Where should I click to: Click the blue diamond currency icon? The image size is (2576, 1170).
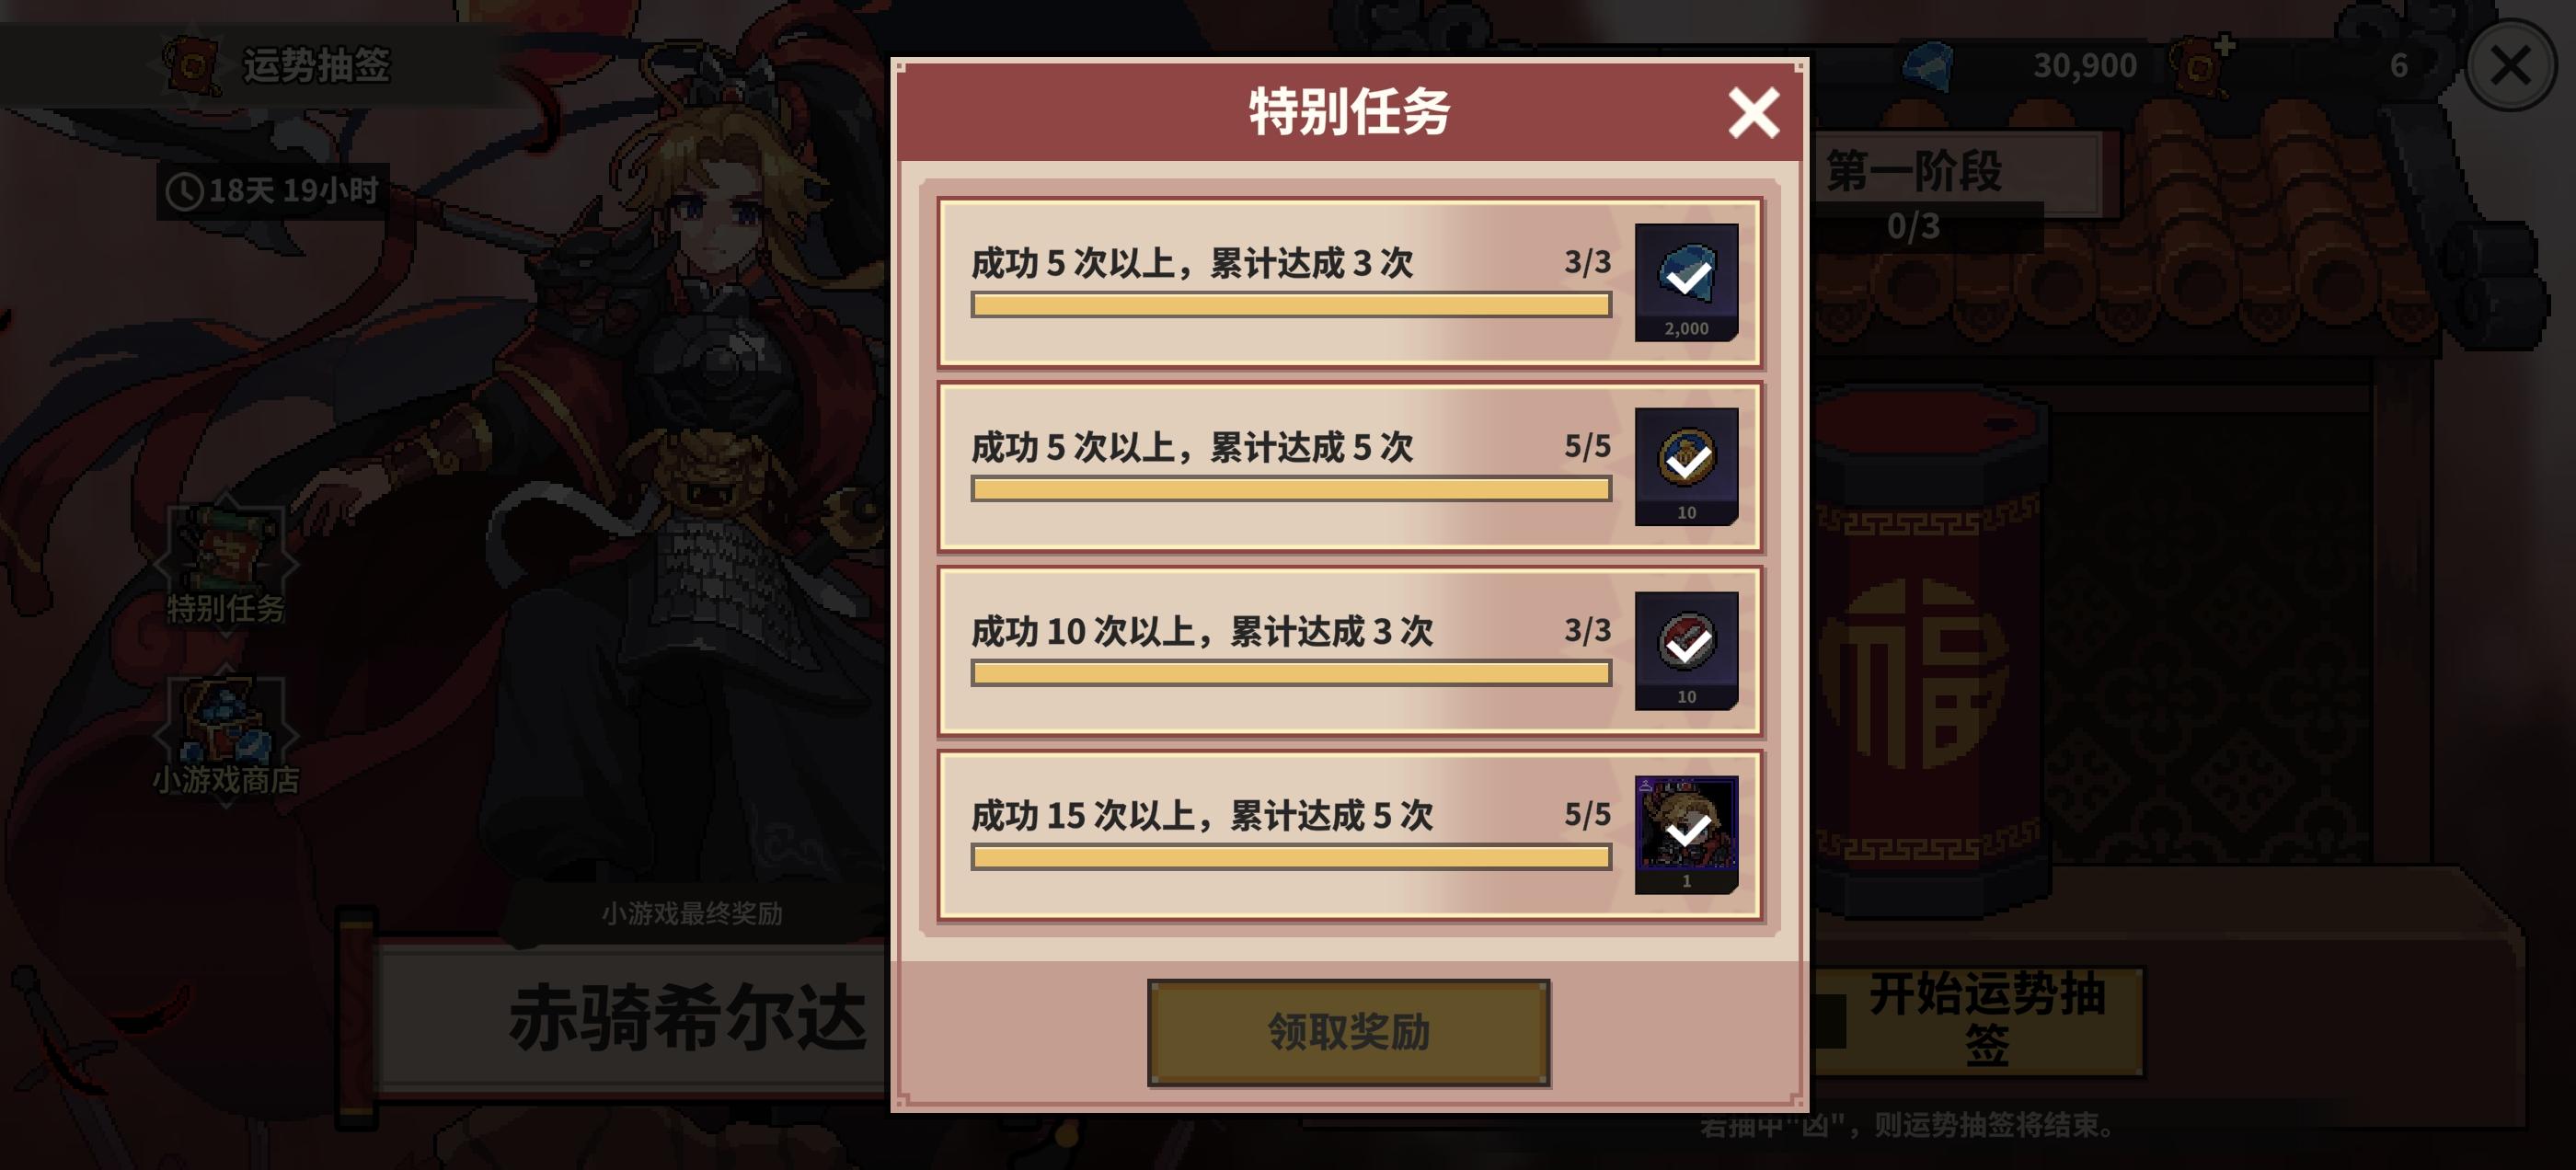tap(1926, 66)
